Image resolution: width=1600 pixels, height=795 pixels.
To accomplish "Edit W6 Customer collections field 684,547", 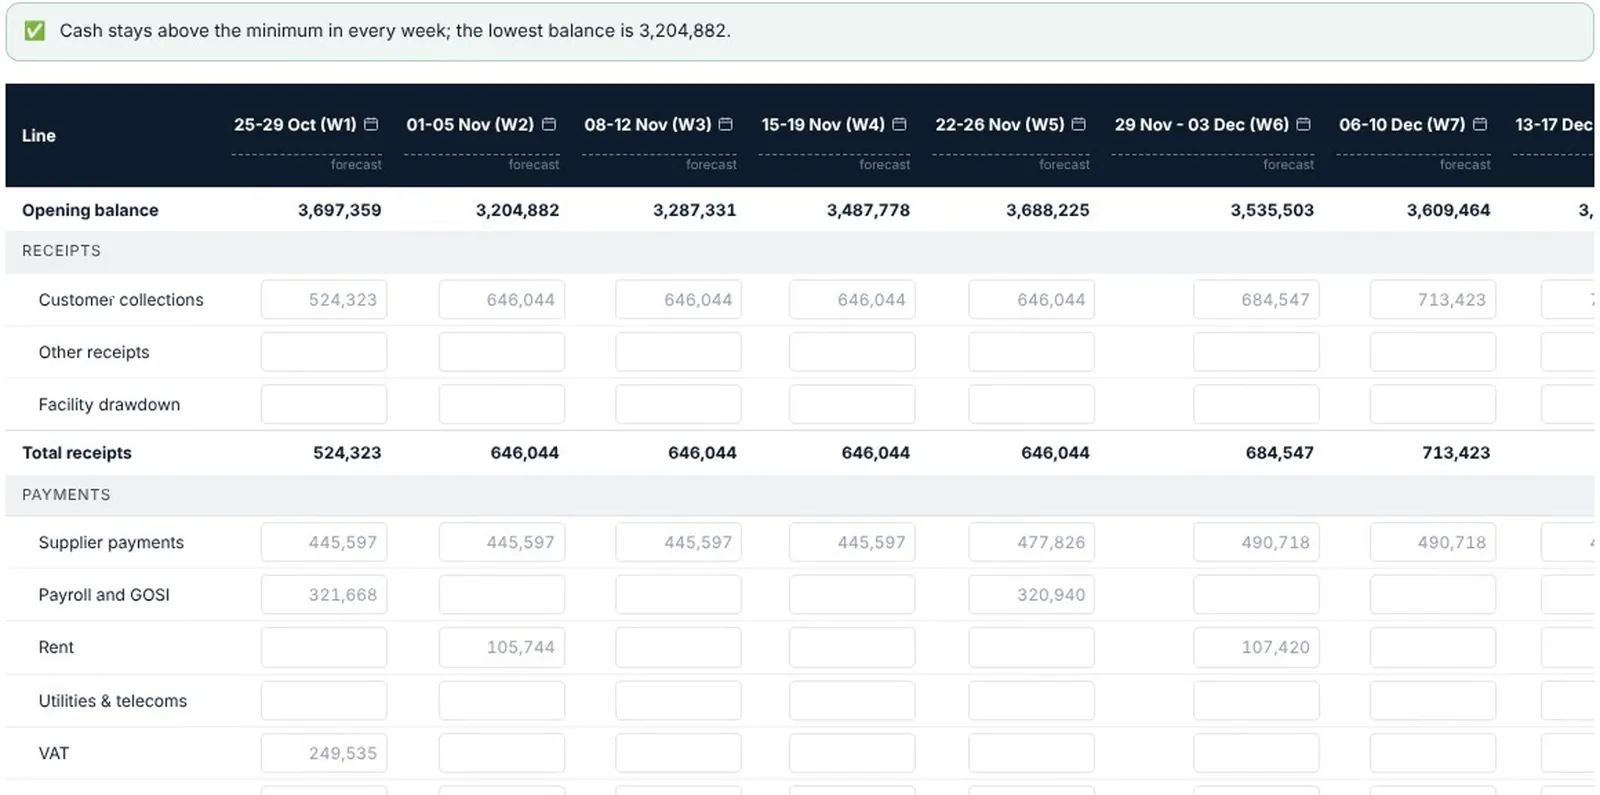I will (x=1256, y=300).
